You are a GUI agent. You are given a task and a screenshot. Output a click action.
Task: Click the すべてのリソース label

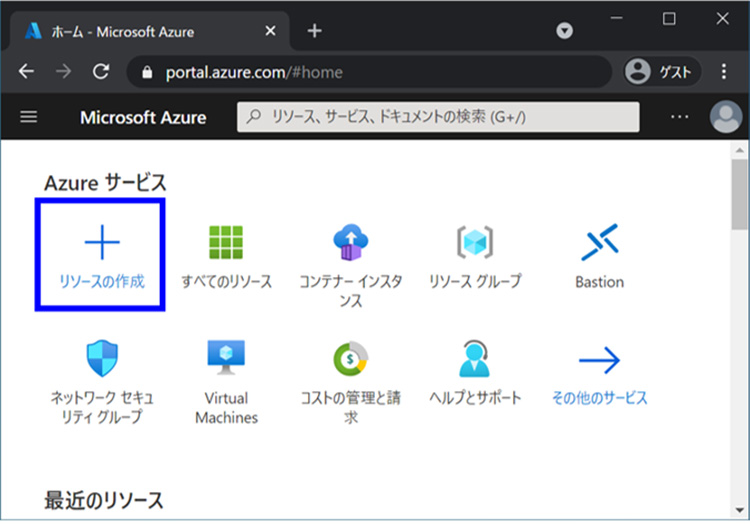(x=226, y=282)
